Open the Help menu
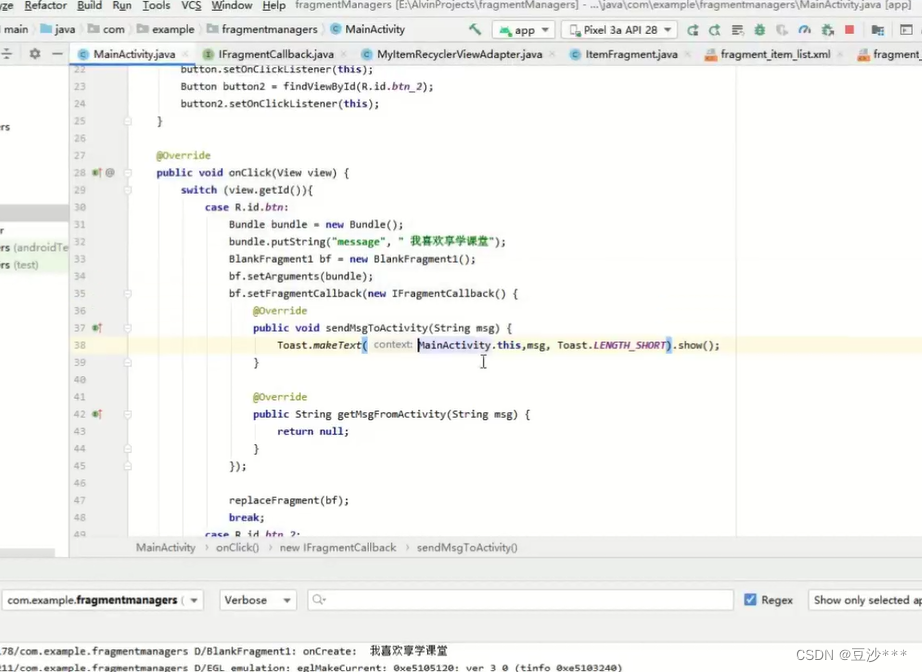Viewport: 922px width, 672px height. click(x=274, y=5)
